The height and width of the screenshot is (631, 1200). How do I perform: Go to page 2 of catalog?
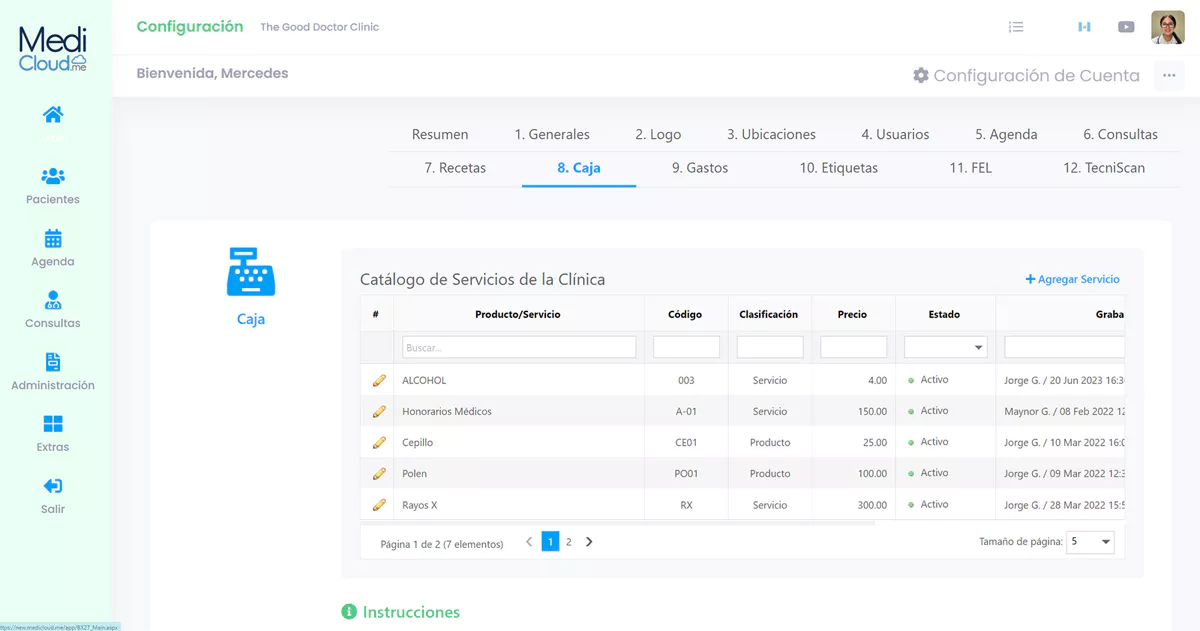(569, 542)
